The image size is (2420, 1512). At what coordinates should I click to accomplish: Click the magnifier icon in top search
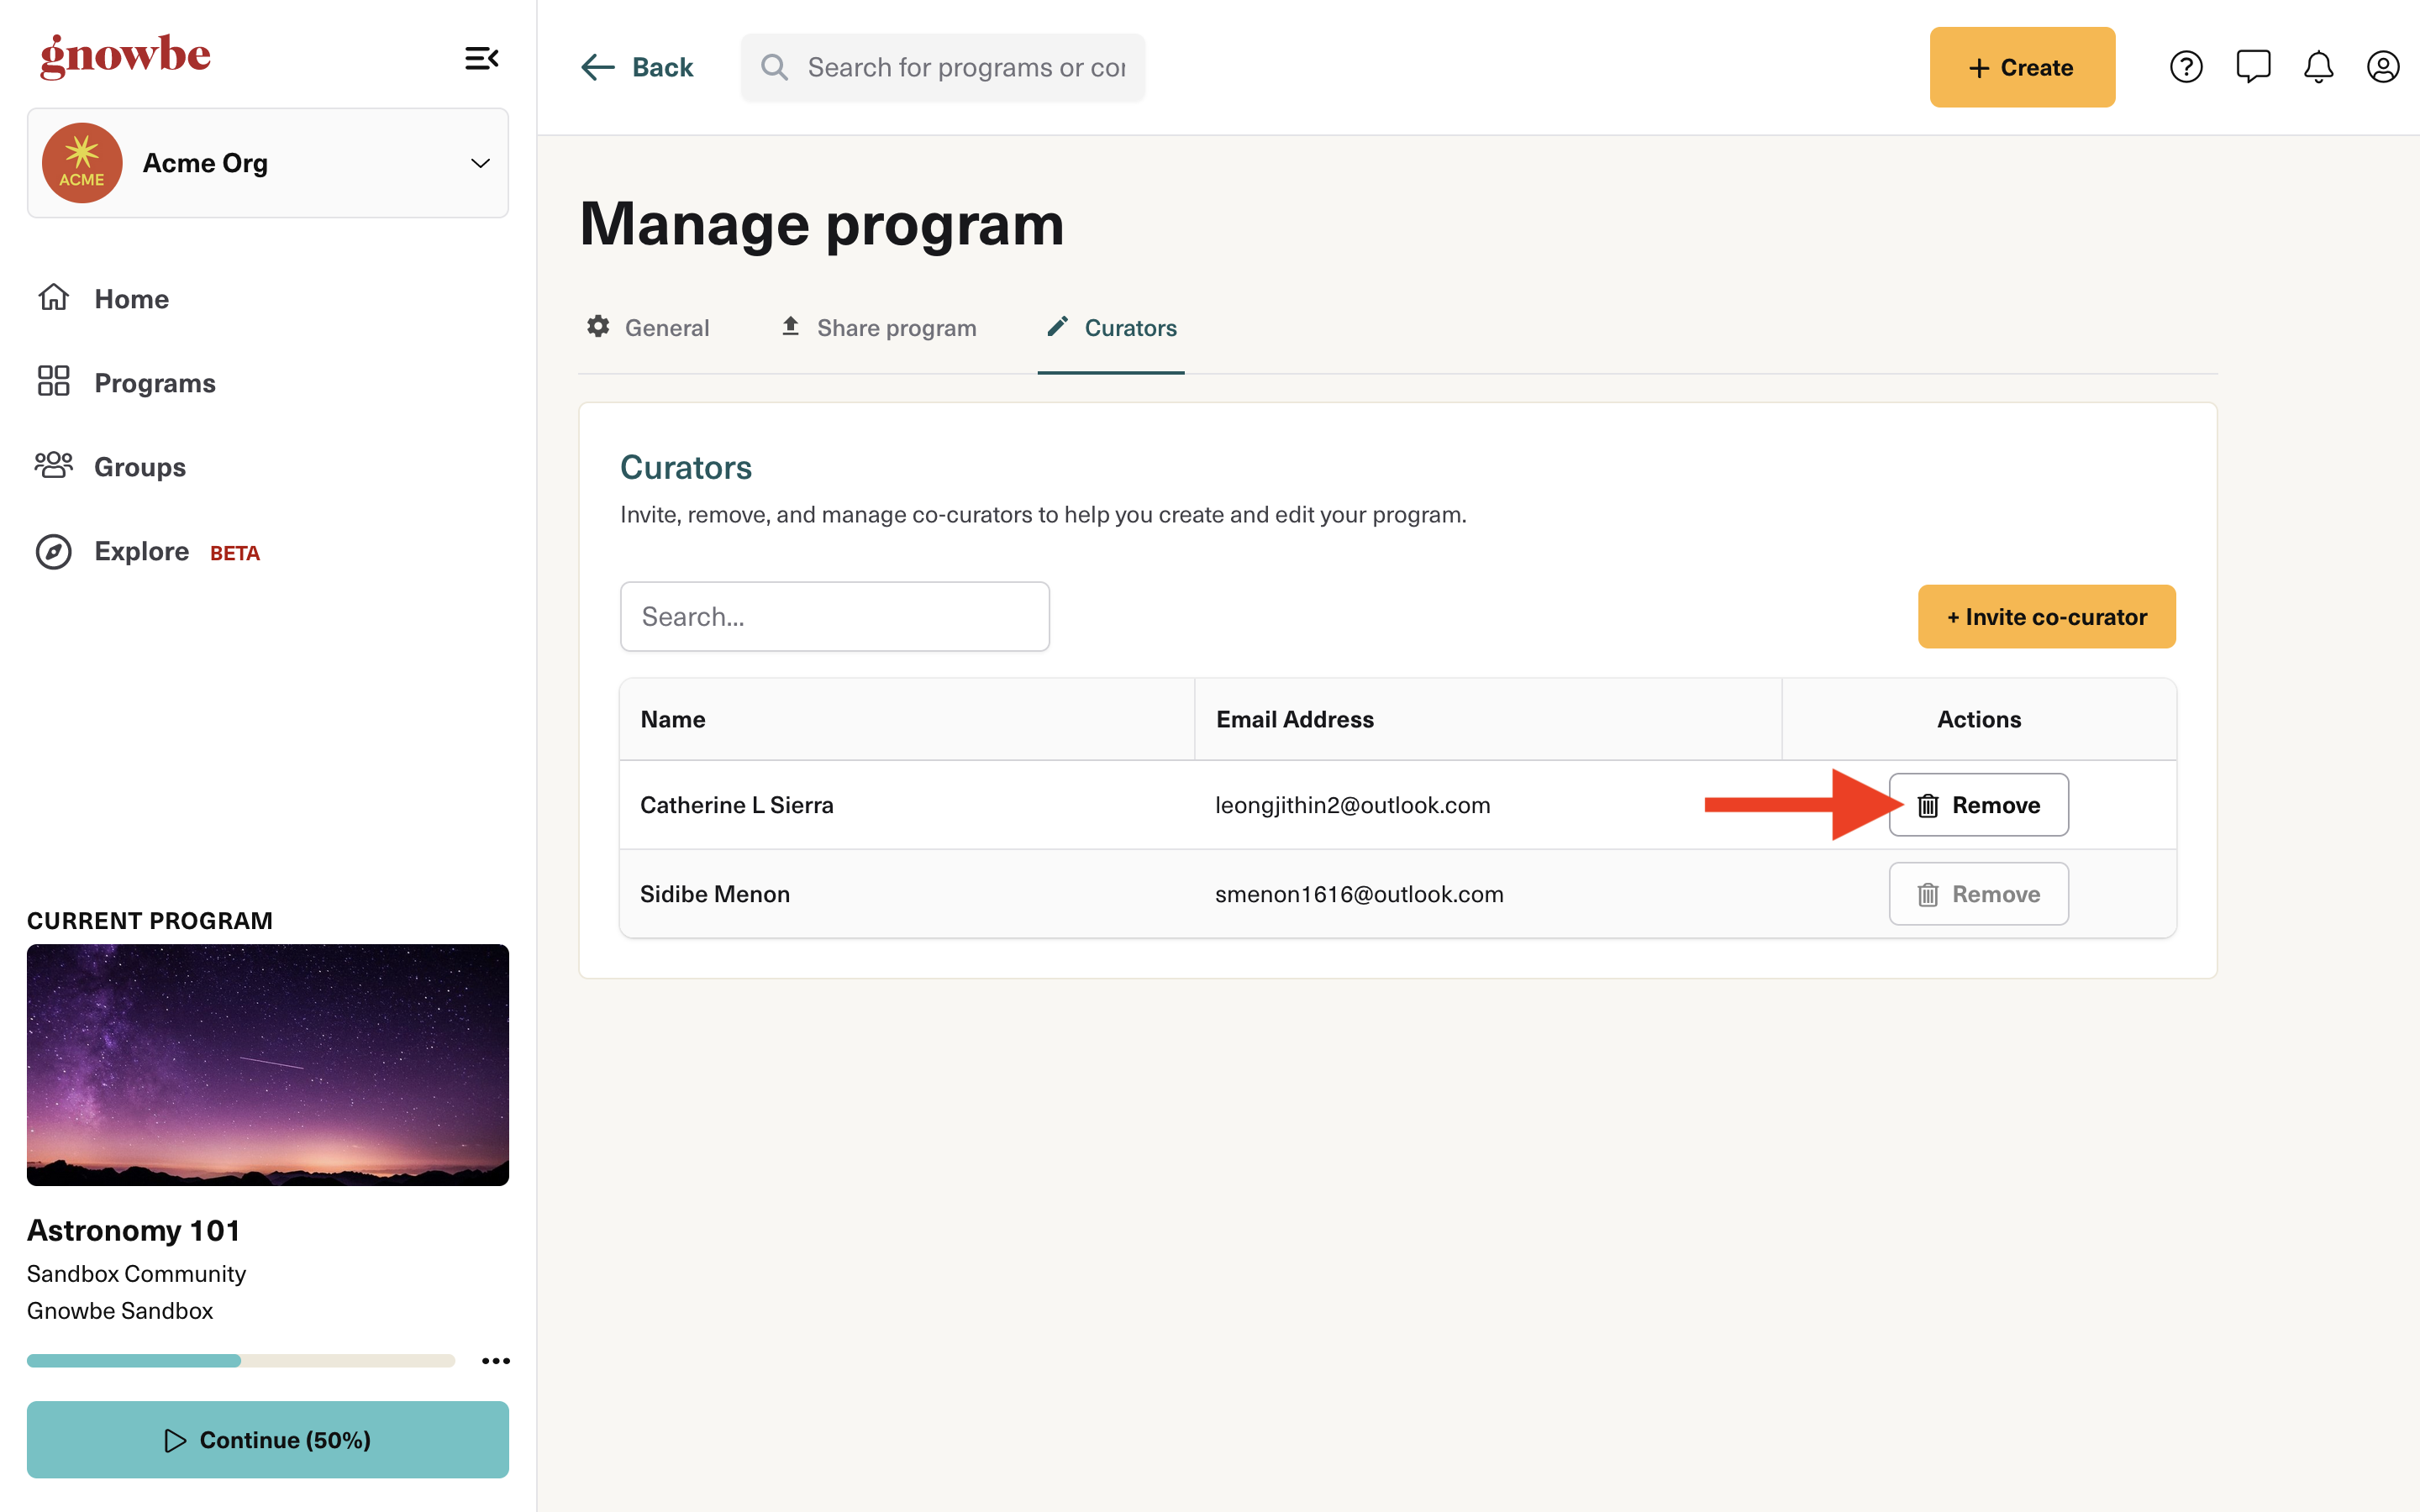774,67
